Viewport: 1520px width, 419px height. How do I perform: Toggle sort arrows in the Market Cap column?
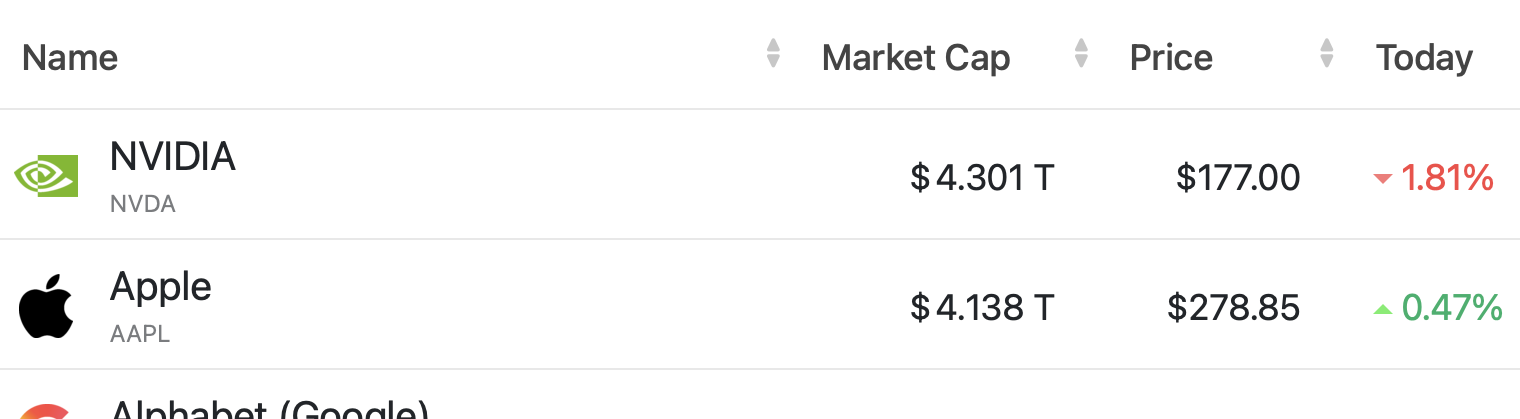click(x=1081, y=54)
